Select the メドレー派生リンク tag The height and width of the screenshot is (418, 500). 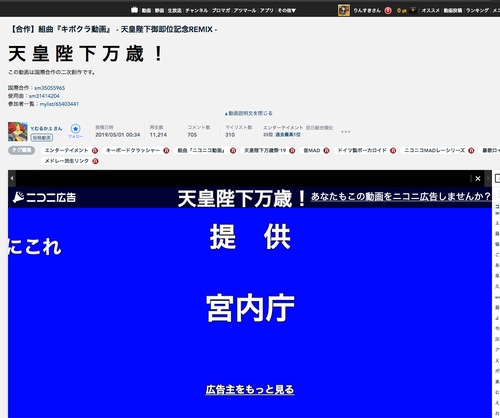coord(67,161)
